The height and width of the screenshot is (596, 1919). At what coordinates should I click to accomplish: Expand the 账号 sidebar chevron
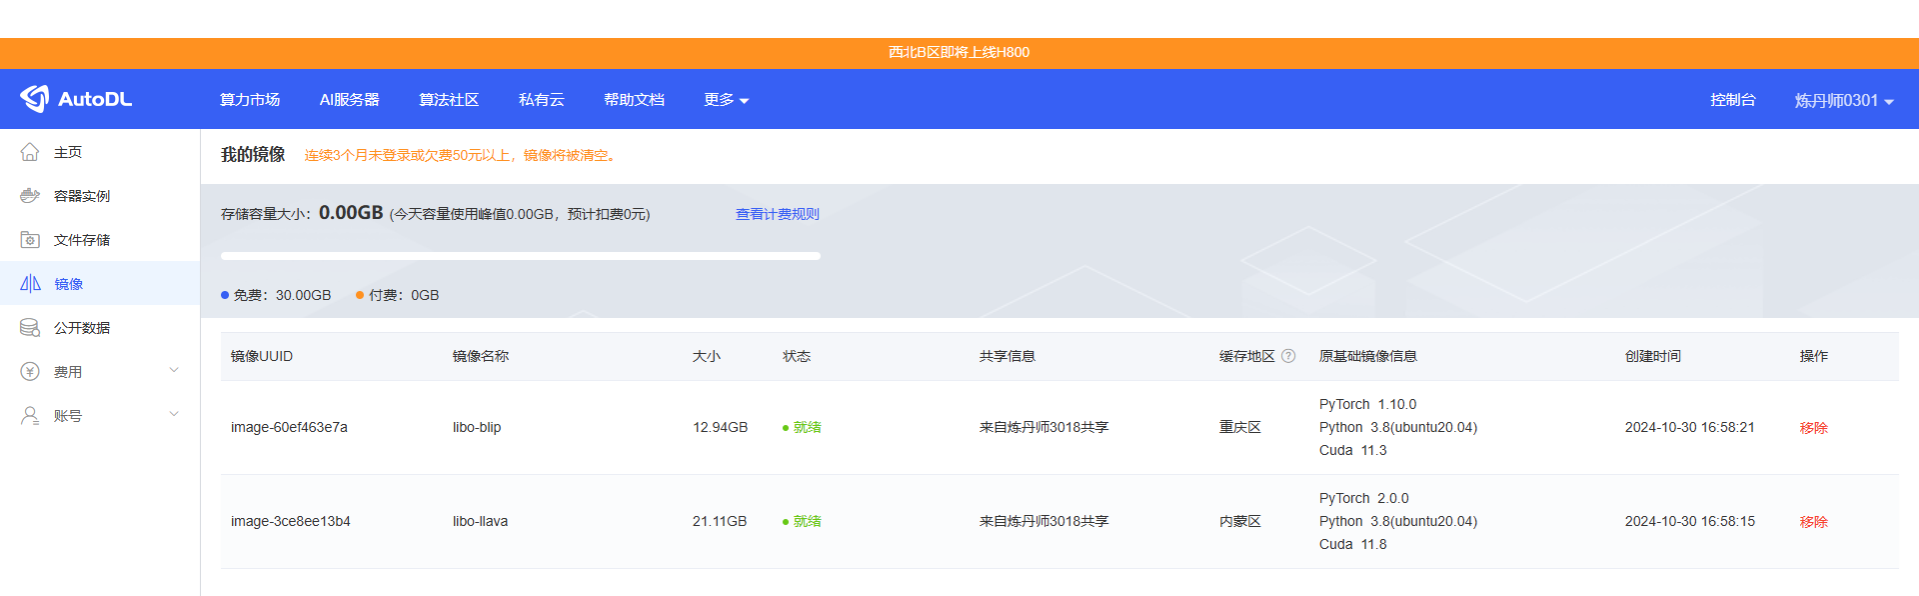click(x=174, y=414)
